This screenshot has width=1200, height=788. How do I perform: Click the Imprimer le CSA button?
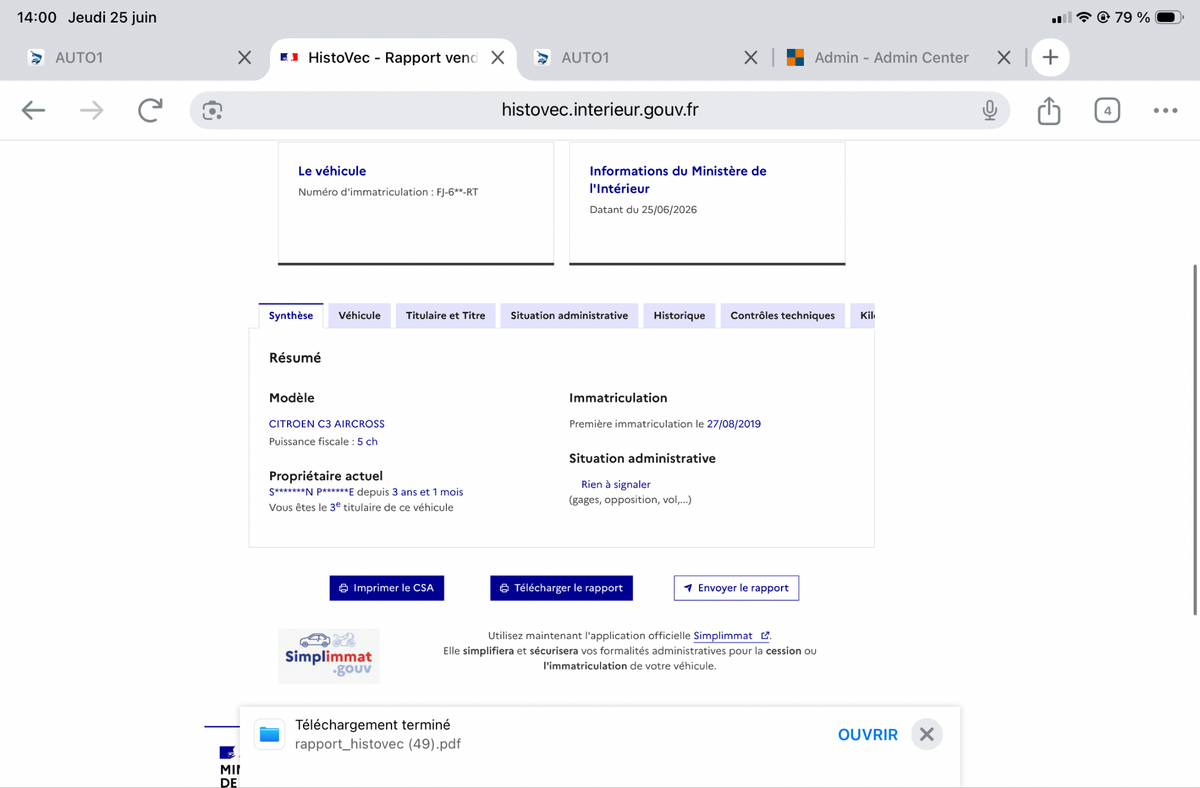(386, 588)
